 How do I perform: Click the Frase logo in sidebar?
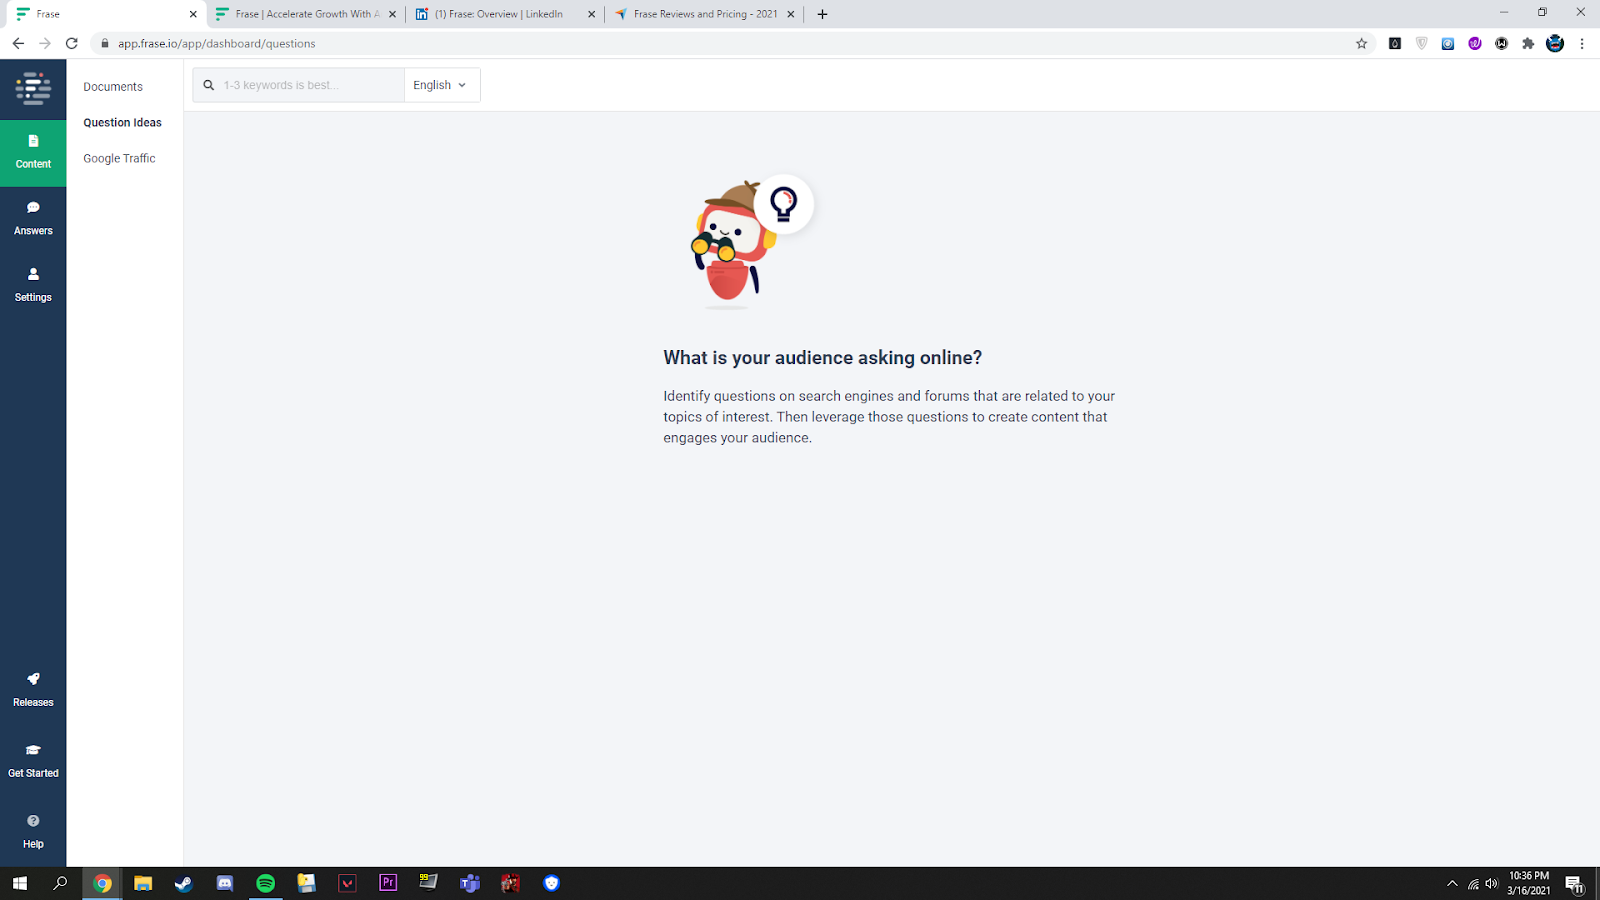33,88
